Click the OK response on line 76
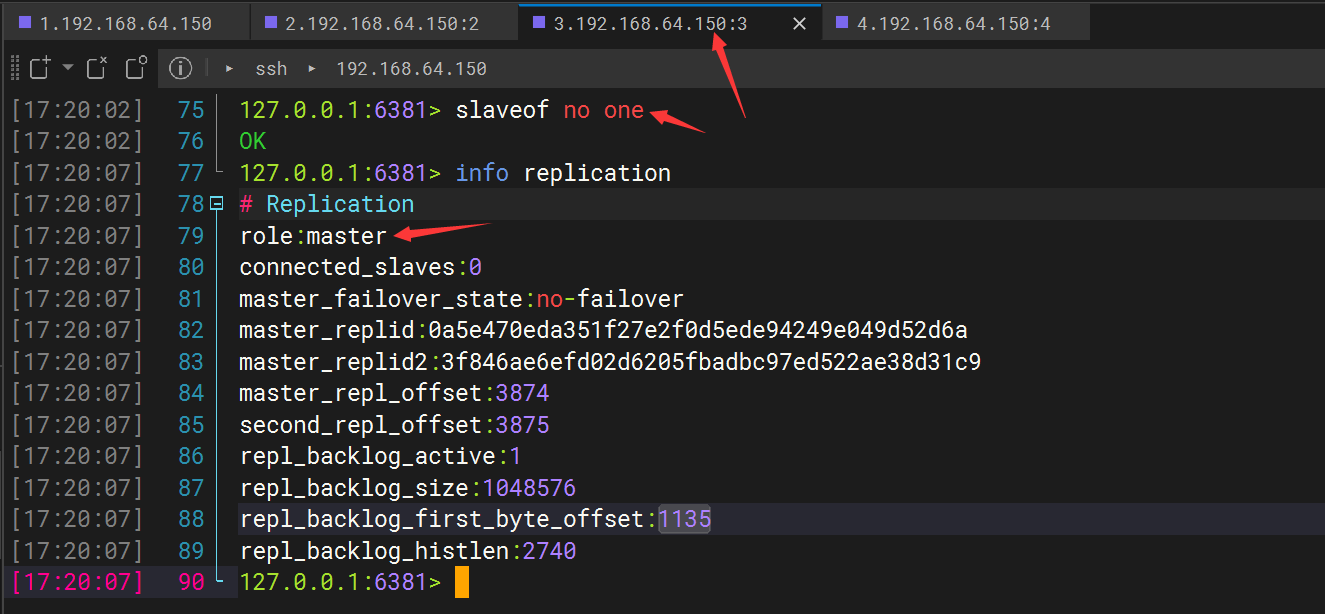1325x614 pixels. tap(253, 141)
